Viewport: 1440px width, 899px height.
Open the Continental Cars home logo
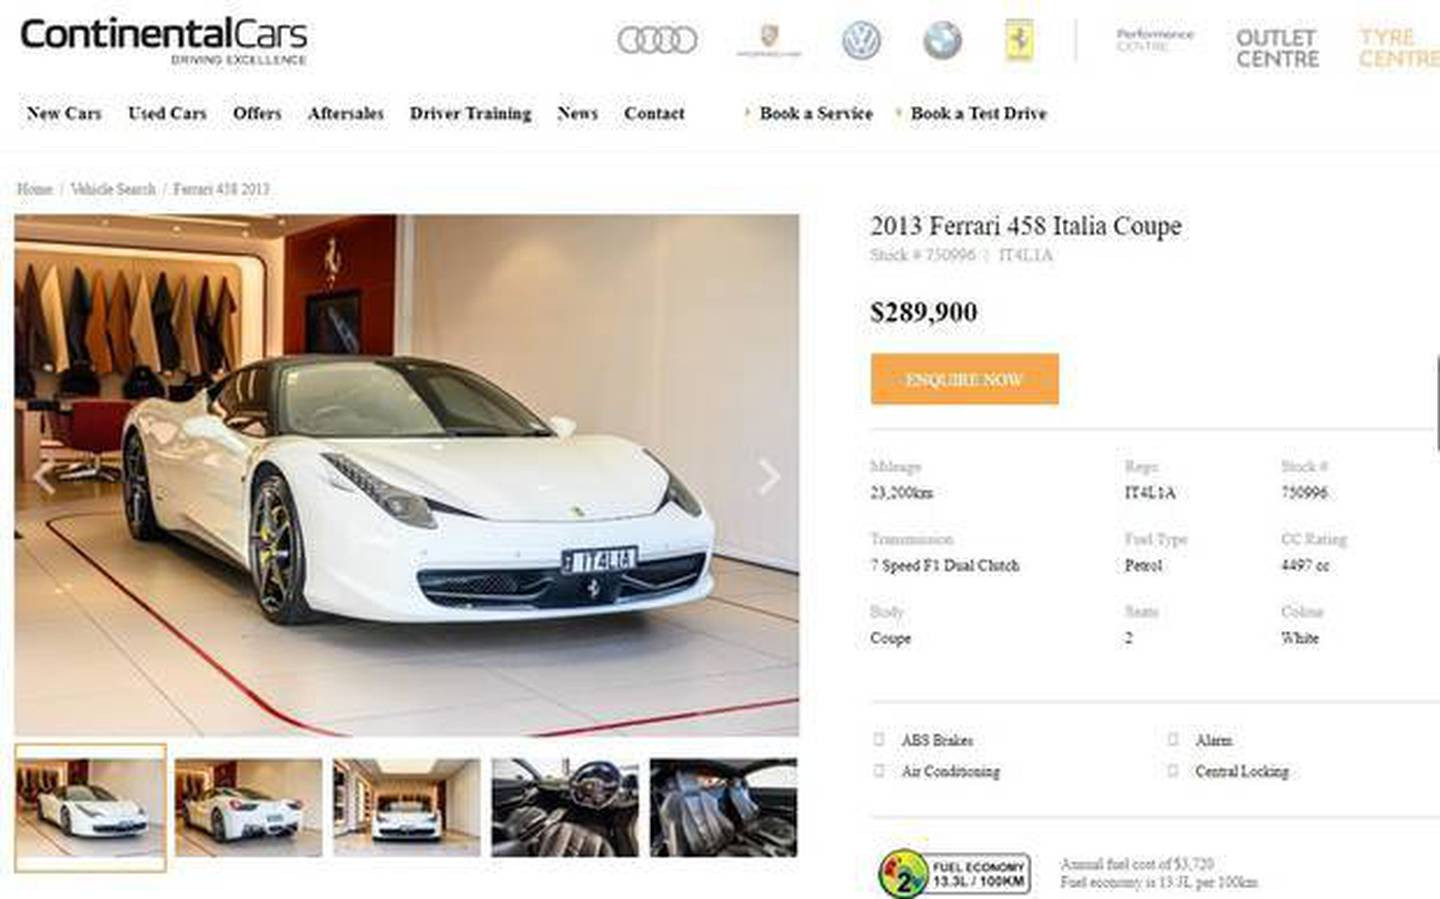tap(164, 41)
